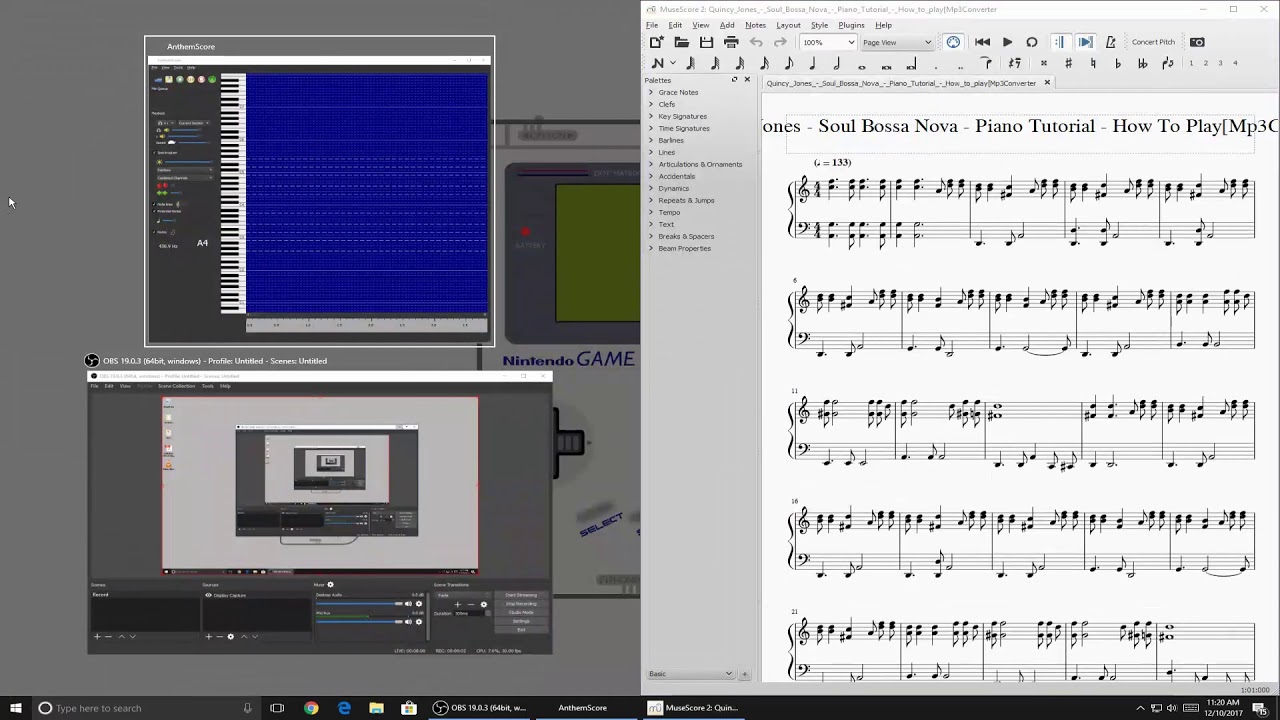
Task: Apply sharp accidental
Action: click(x=1068, y=63)
